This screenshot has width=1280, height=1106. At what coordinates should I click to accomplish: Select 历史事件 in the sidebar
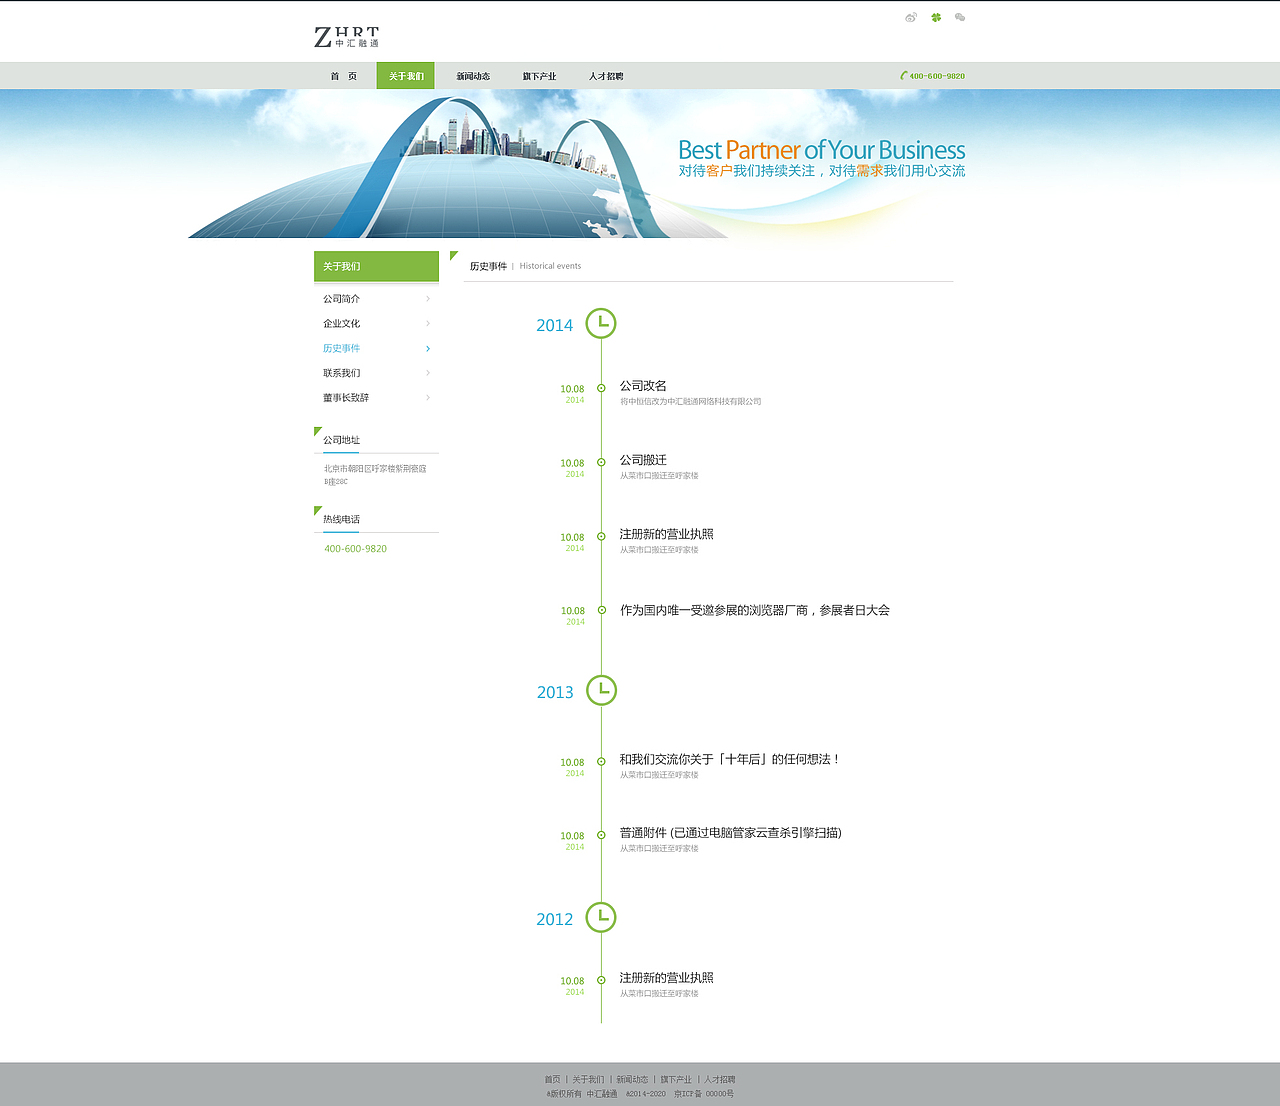coord(341,349)
